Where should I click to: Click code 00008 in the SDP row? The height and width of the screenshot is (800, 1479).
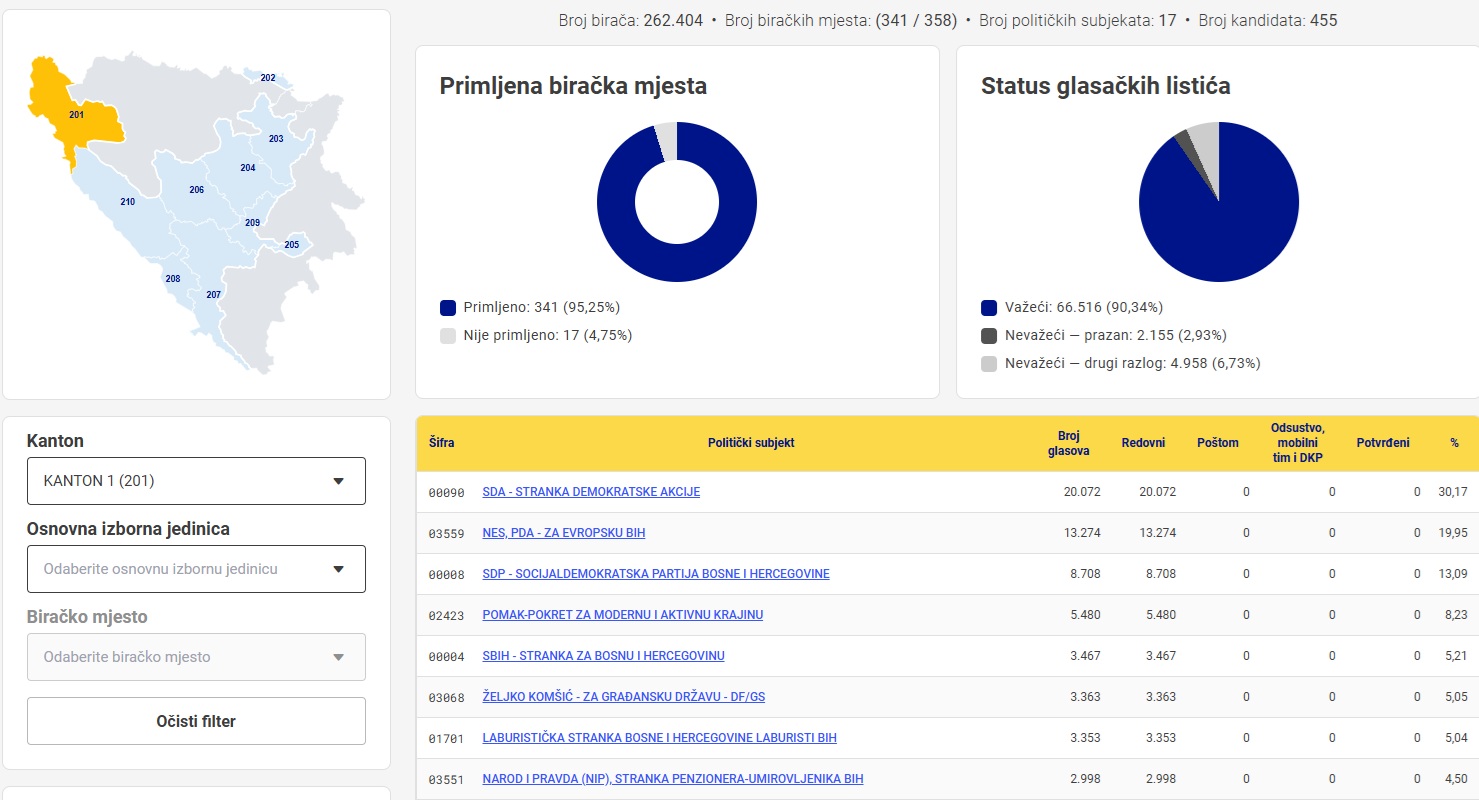click(x=446, y=575)
